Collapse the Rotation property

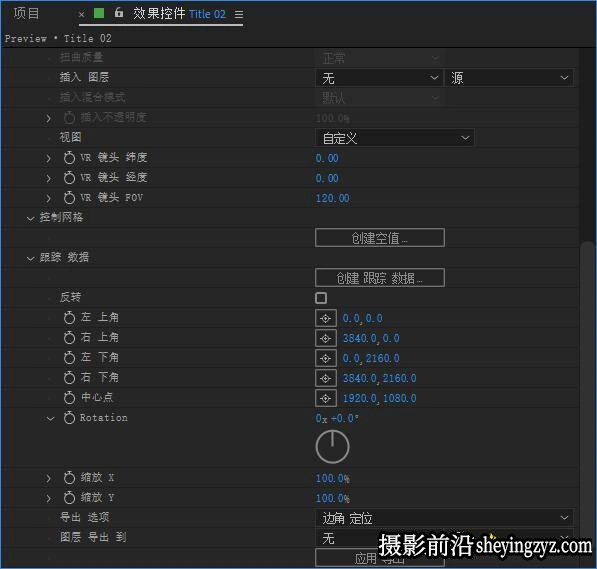coord(50,419)
